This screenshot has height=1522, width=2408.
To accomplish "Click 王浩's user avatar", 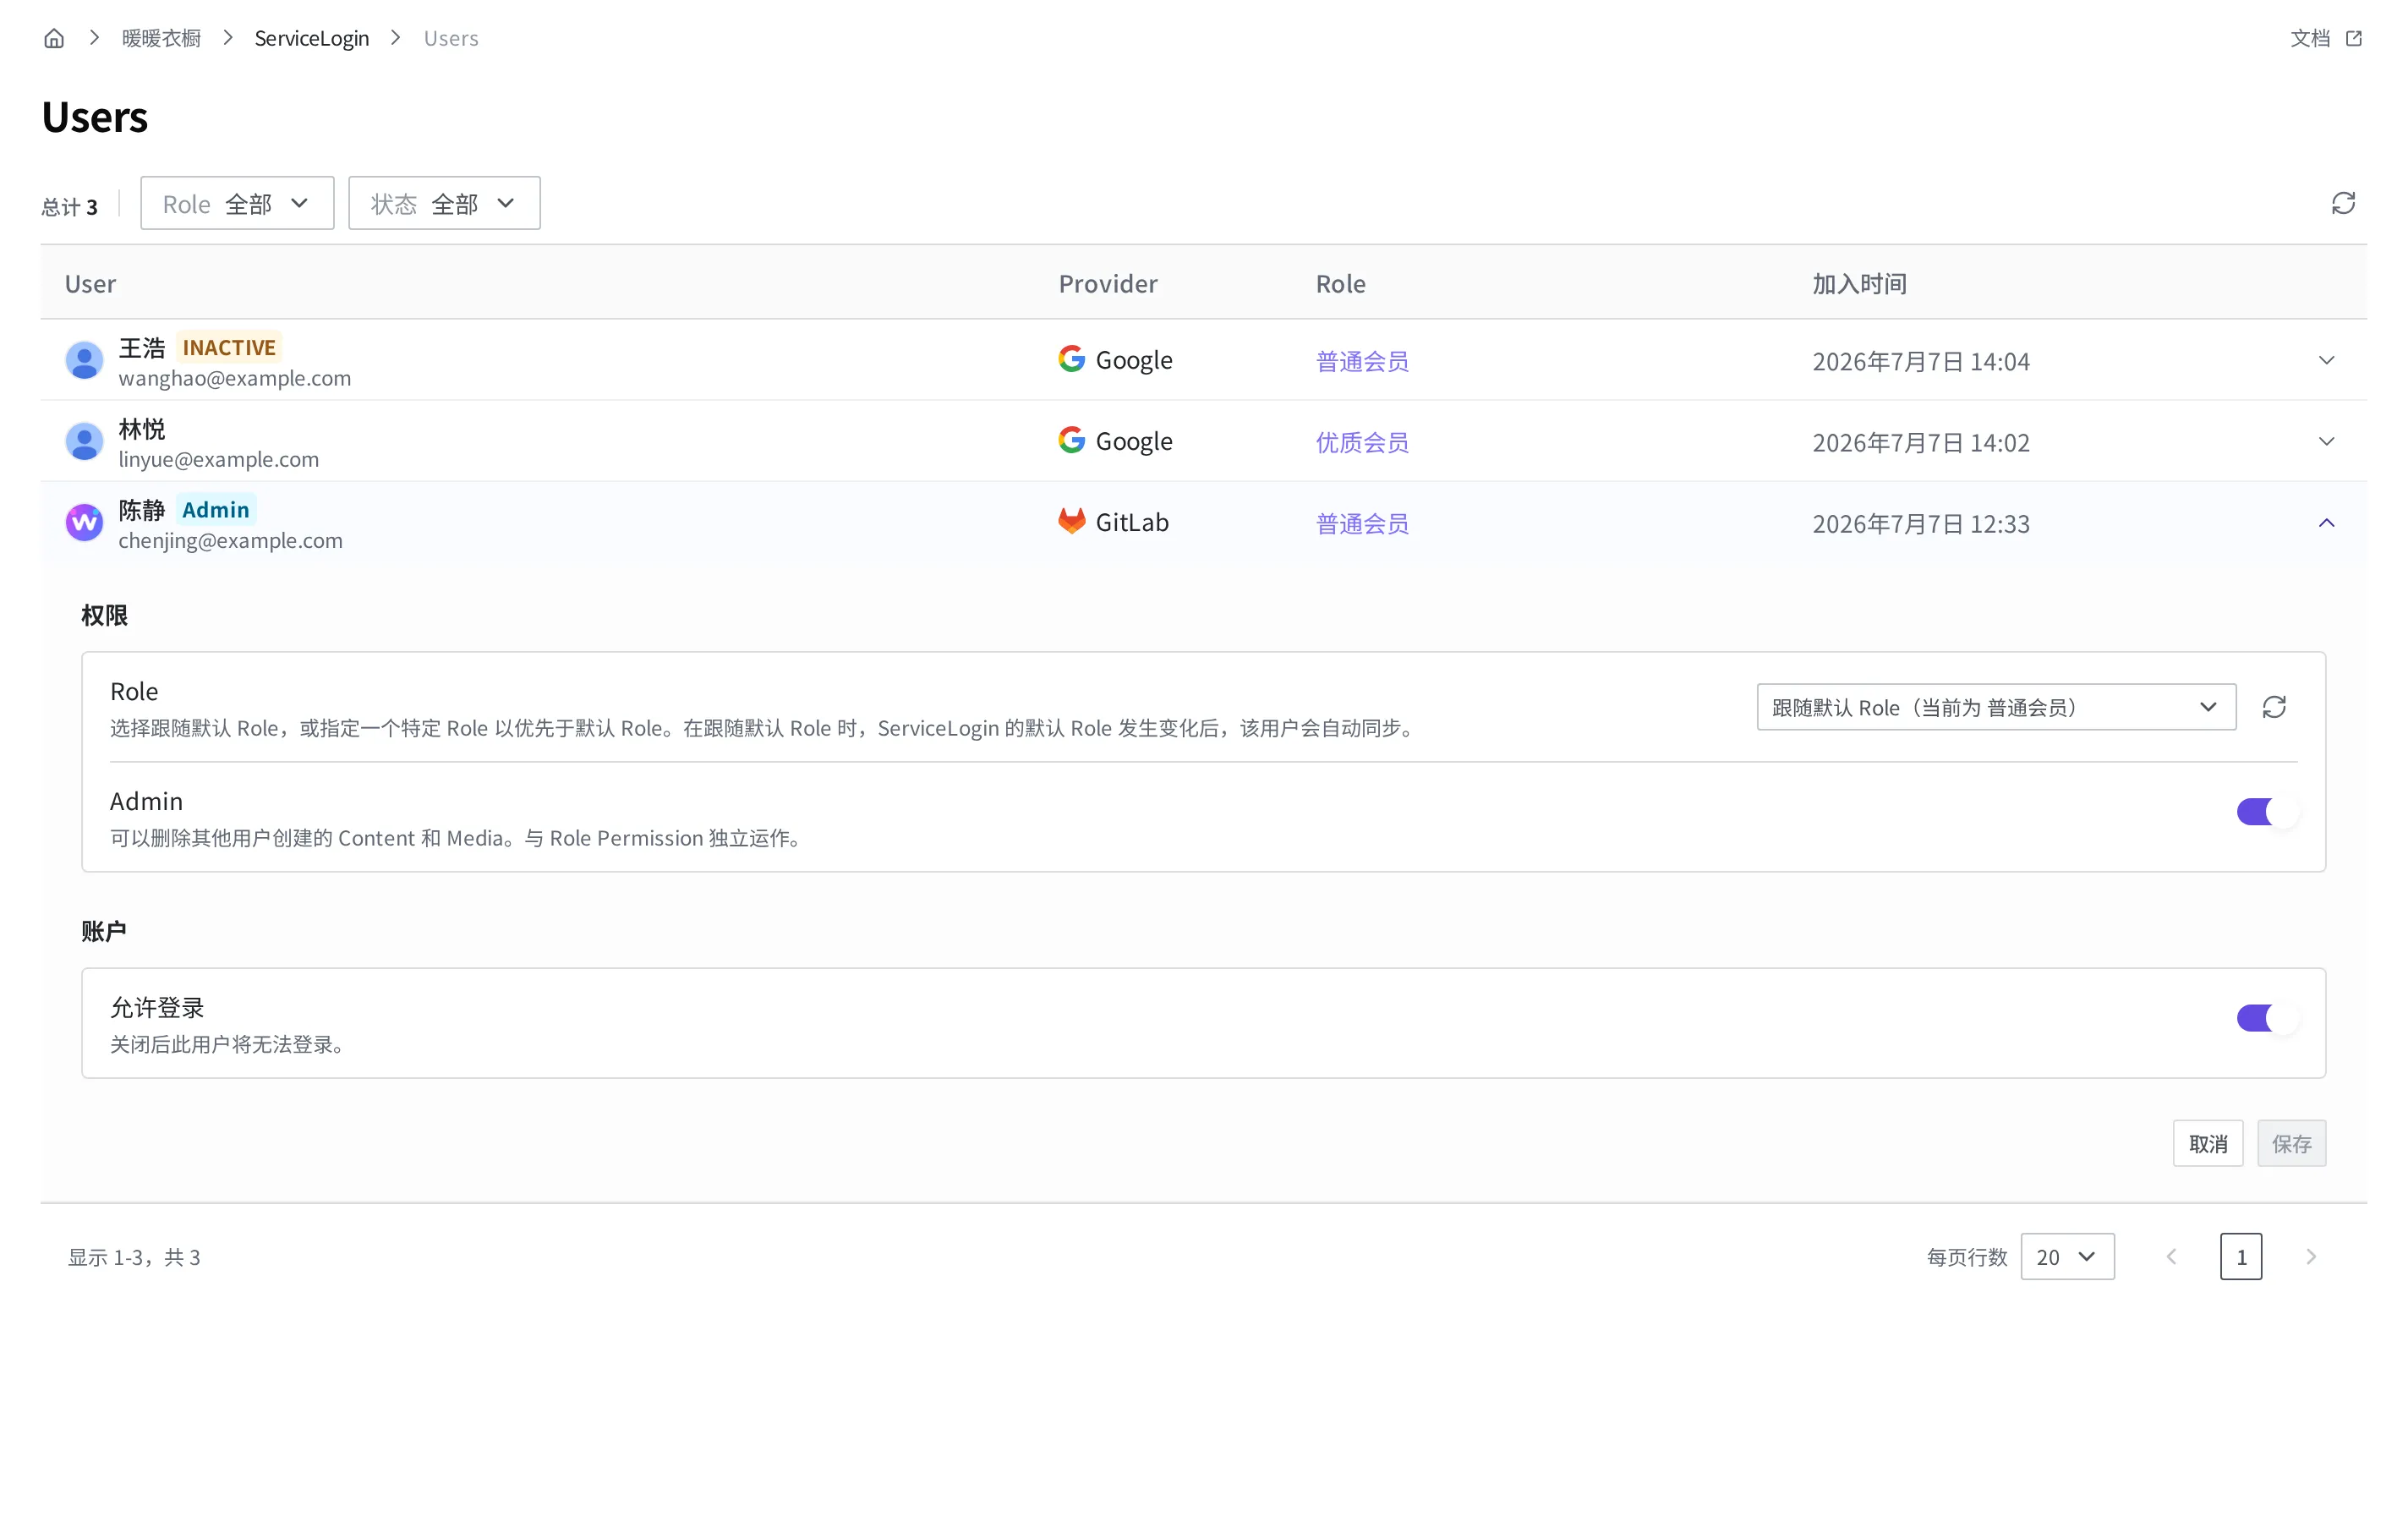I will pyautogui.click(x=84, y=360).
